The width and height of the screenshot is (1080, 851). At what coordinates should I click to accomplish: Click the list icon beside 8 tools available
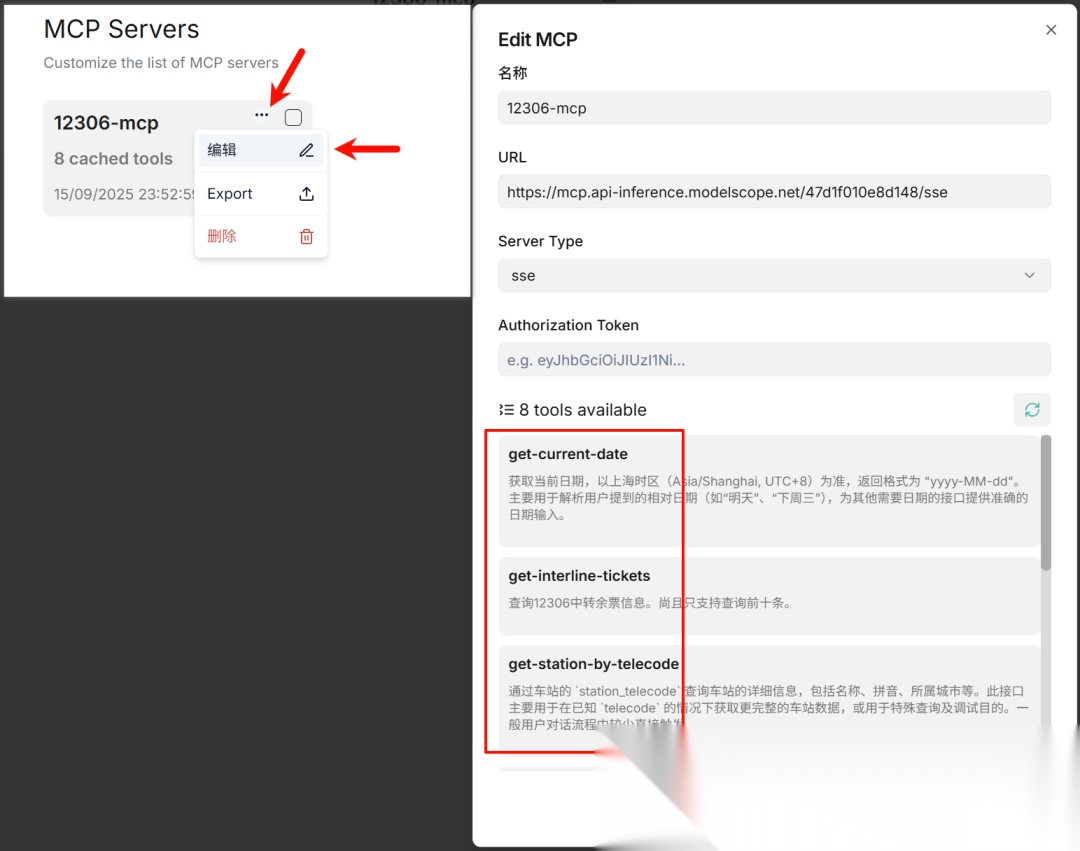tap(506, 410)
